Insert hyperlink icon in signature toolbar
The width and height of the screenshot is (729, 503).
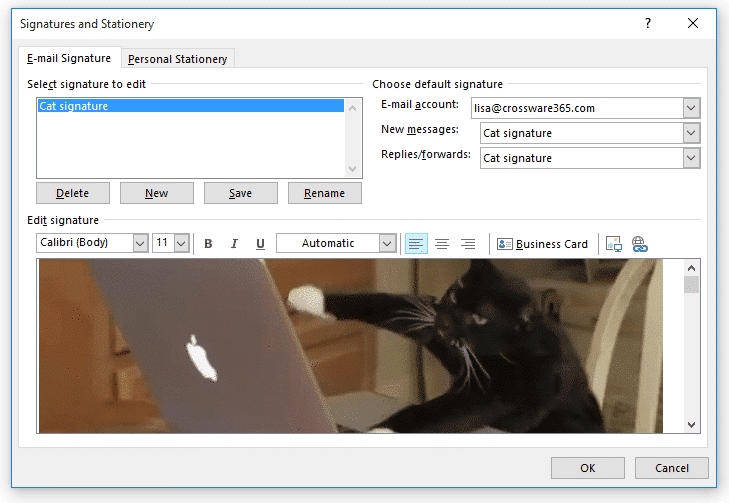640,244
